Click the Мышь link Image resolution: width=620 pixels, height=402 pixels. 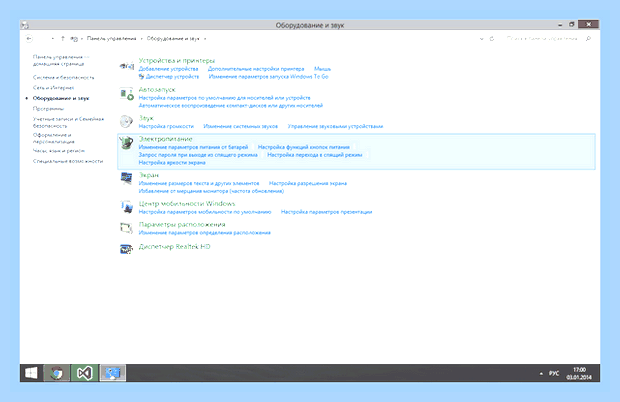click(x=322, y=69)
